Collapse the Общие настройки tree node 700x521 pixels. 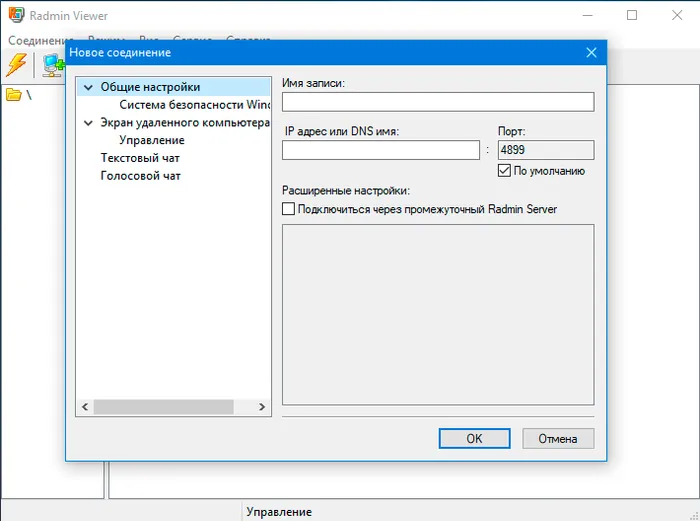[88, 87]
